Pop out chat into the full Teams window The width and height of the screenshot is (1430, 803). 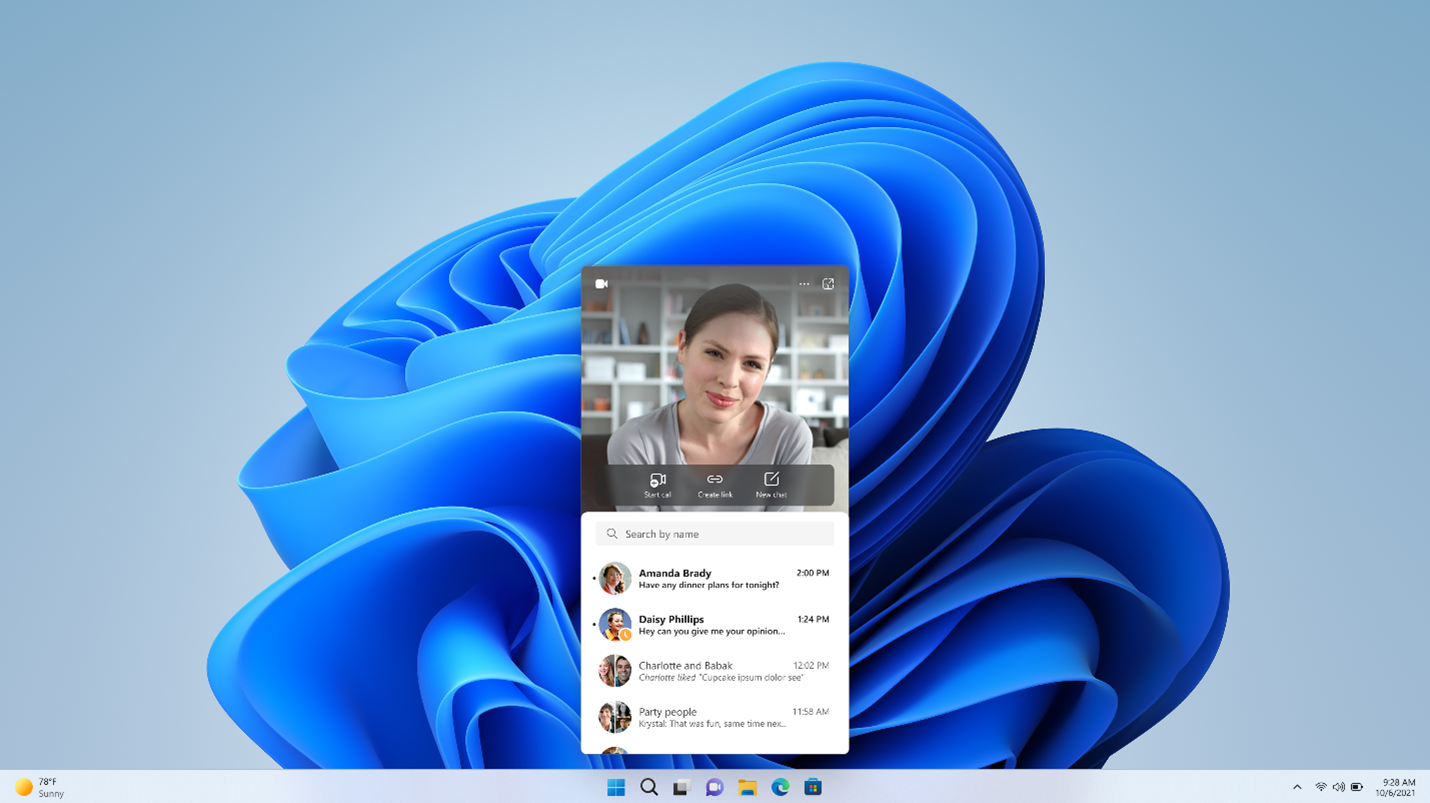[828, 283]
